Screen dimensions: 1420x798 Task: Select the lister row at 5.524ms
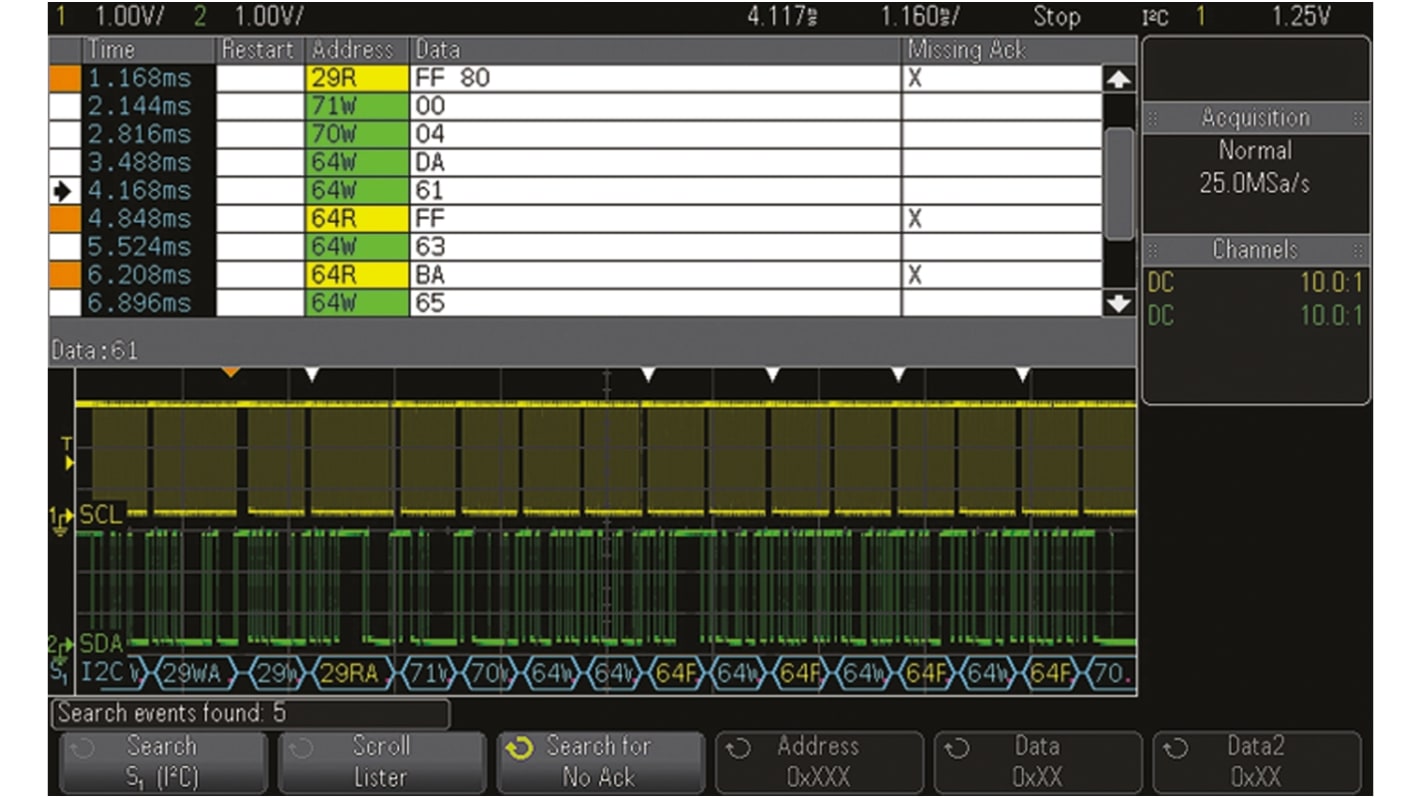point(576,246)
